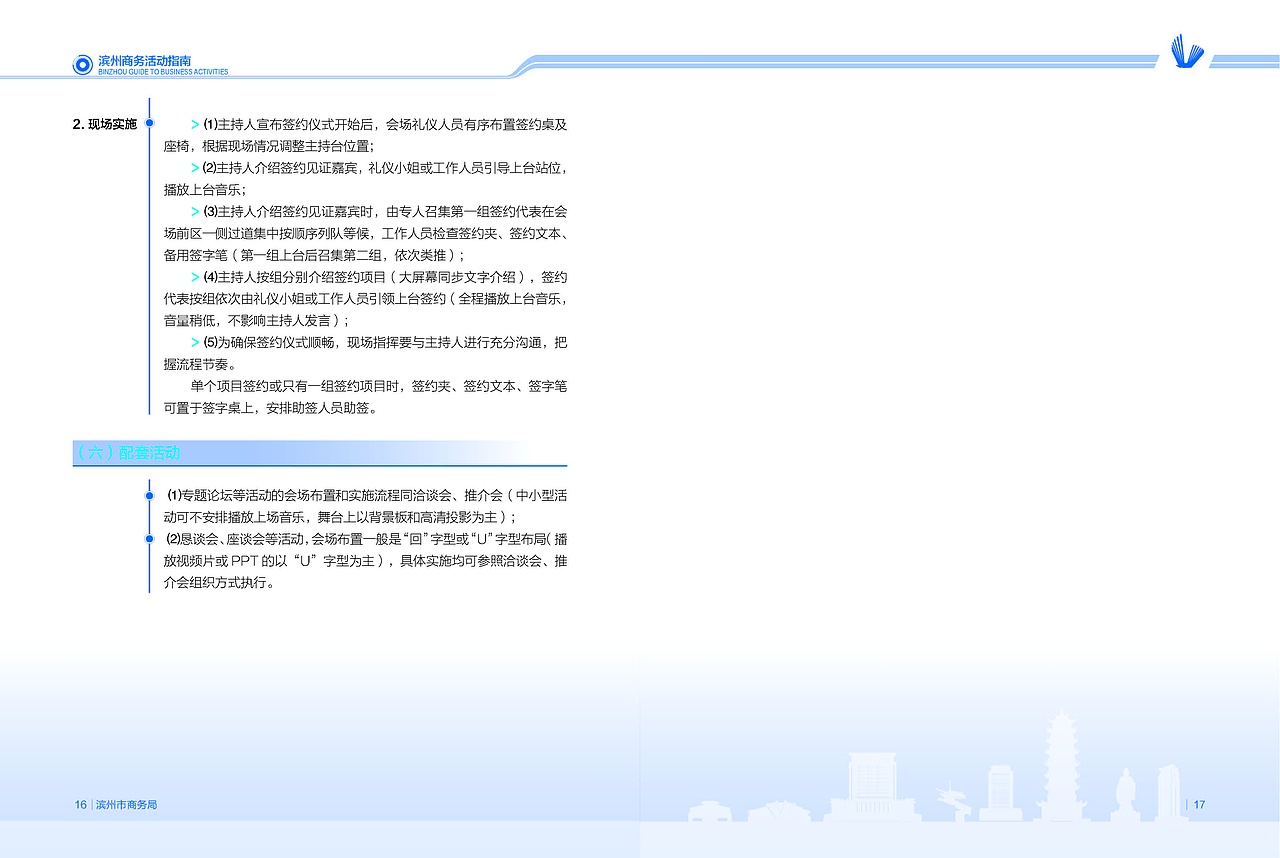This screenshot has height=858, width=1280.
Task: Click the white emblem icon at top right
Action: [1185, 50]
